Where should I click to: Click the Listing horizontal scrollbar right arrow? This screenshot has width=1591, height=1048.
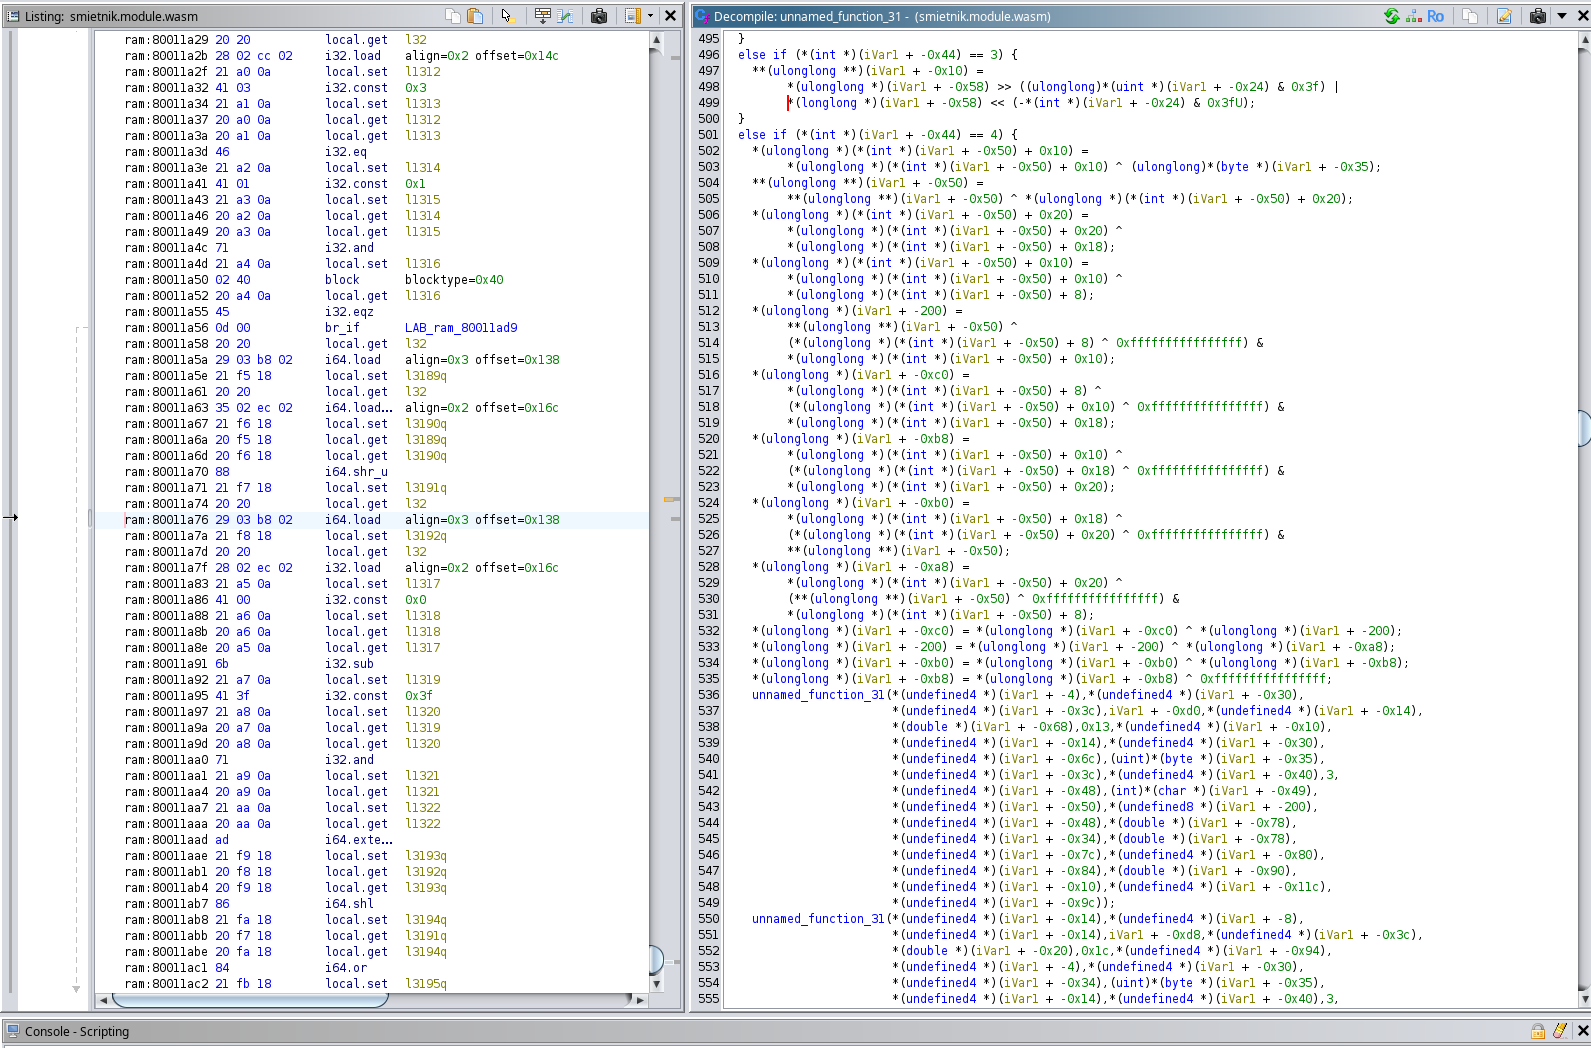641,1000
